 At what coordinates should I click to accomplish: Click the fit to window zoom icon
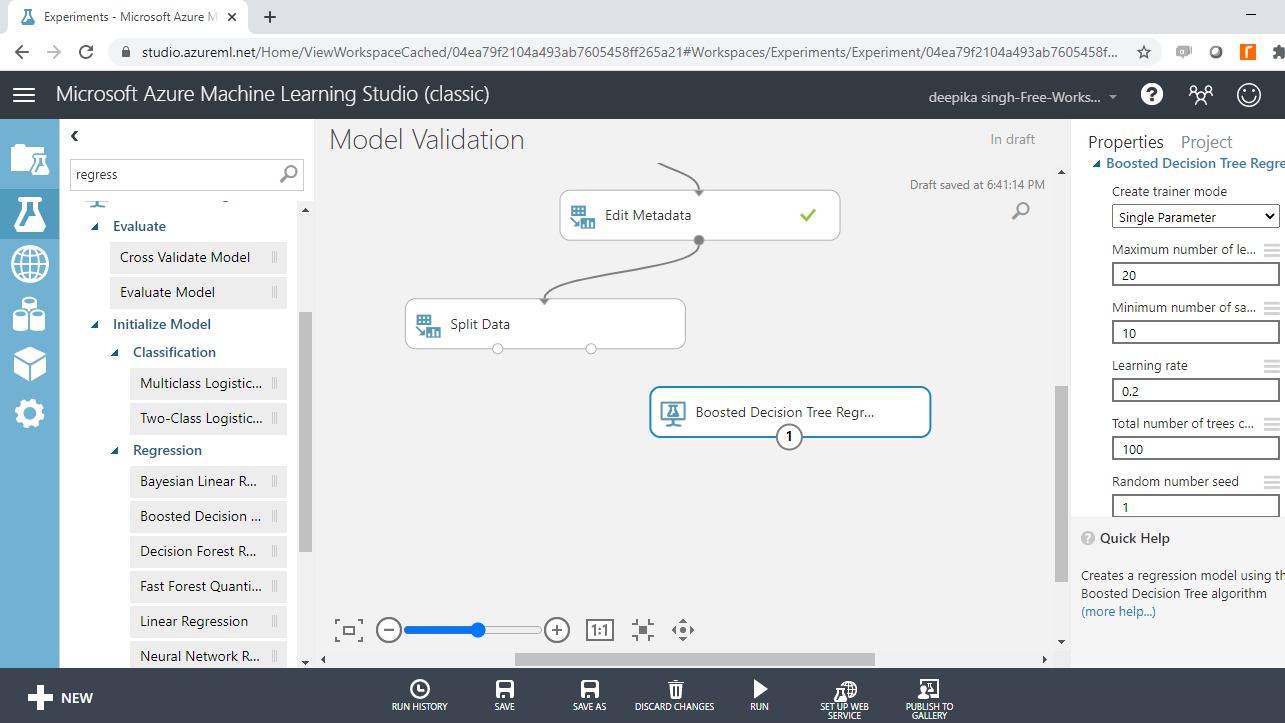pos(348,630)
